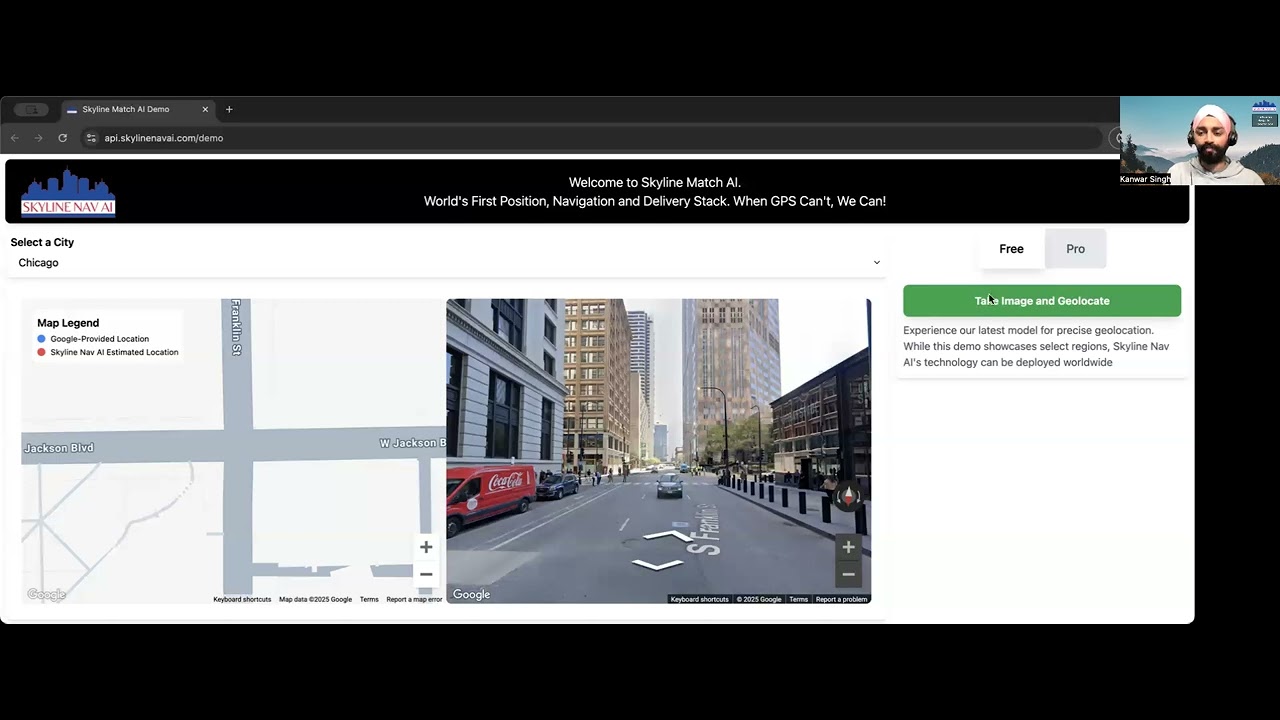Switch to the Pro tab

tap(1075, 249)
